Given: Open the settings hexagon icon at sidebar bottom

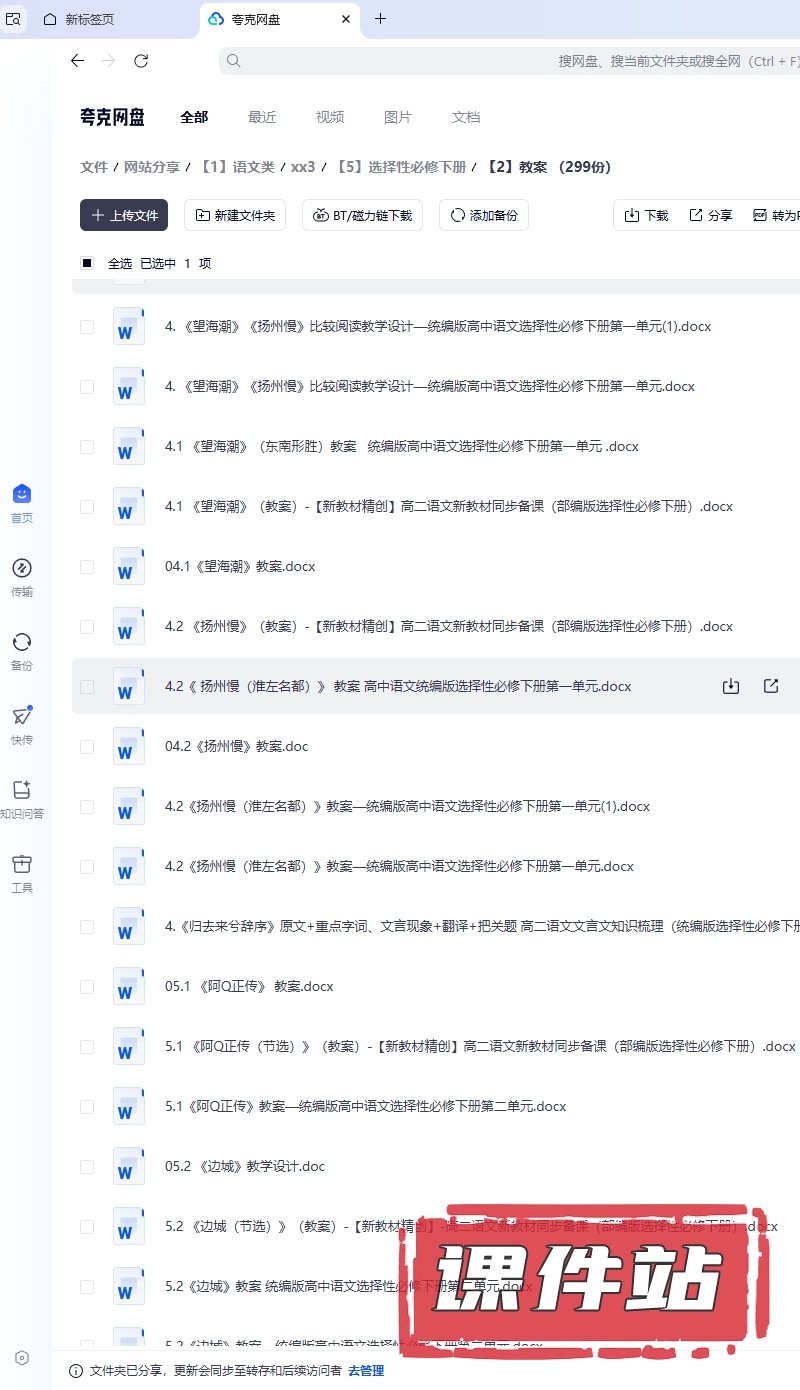Looking at the screenshot, I should pyautogui.click(x=22, y=1357).
